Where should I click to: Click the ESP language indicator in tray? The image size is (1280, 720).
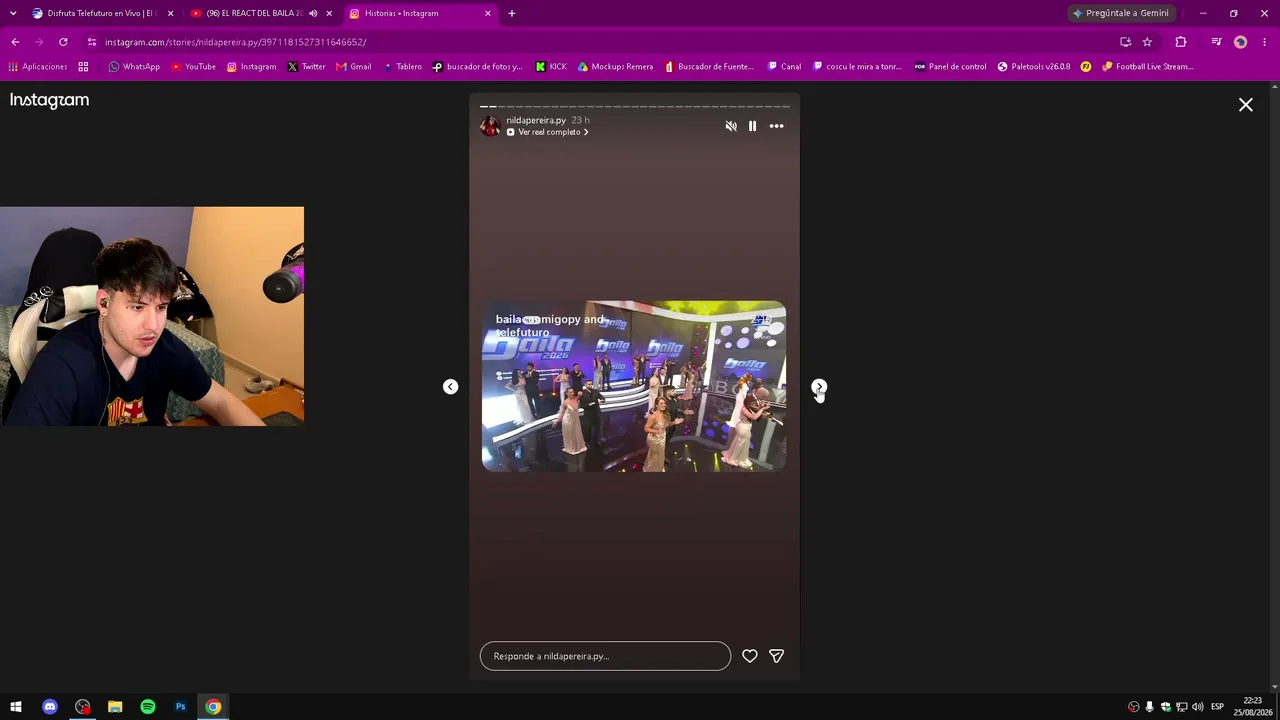point(1217,707)
